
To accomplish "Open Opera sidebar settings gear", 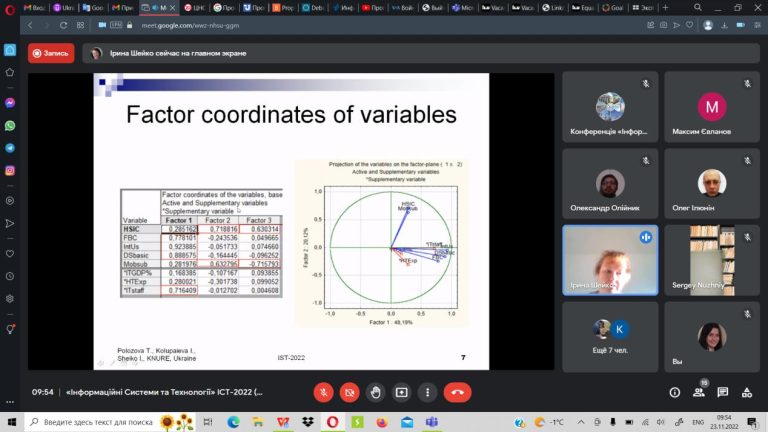I will click(x=10, y=299).
